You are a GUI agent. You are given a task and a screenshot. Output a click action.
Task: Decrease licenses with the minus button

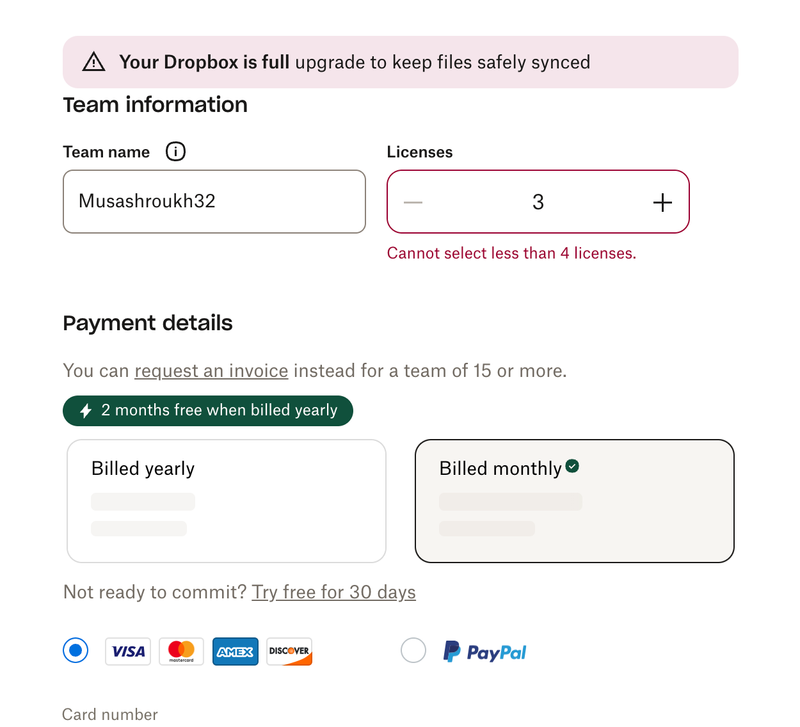coord(413,202)
